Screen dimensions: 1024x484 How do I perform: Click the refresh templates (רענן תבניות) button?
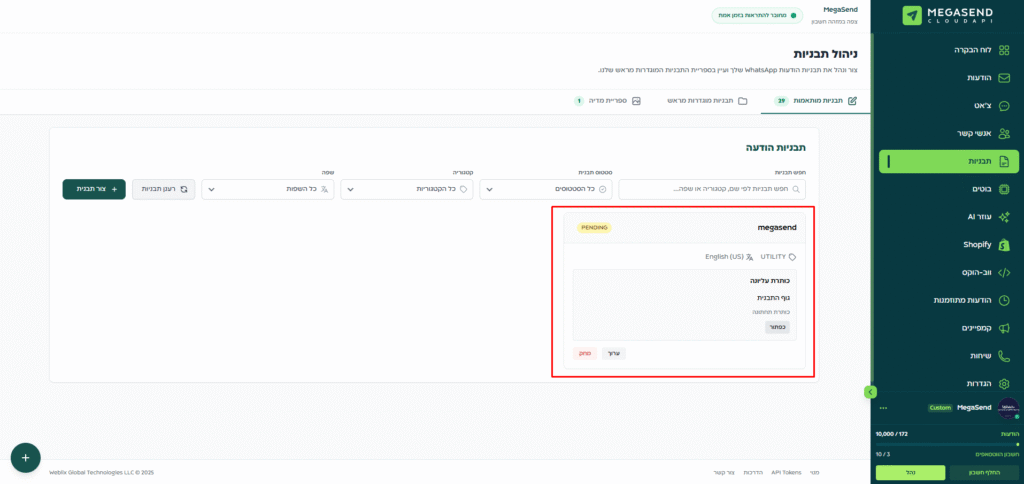(x=164, y=189)
